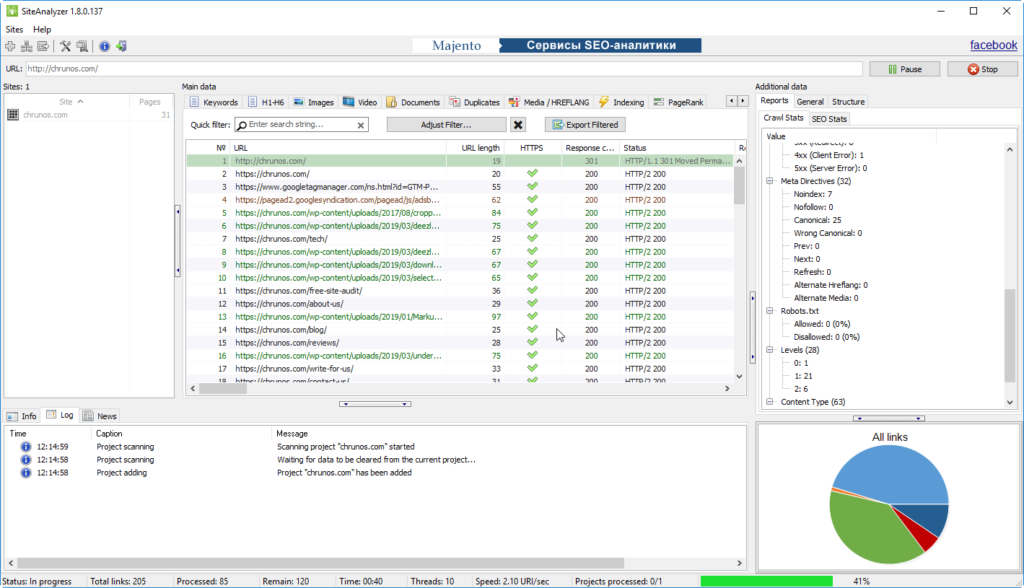Image resolution: width=1024 pixels, height=588 pixels.
Task: Open the export icon on the toolbar
Action: click(x=42, y=46)
